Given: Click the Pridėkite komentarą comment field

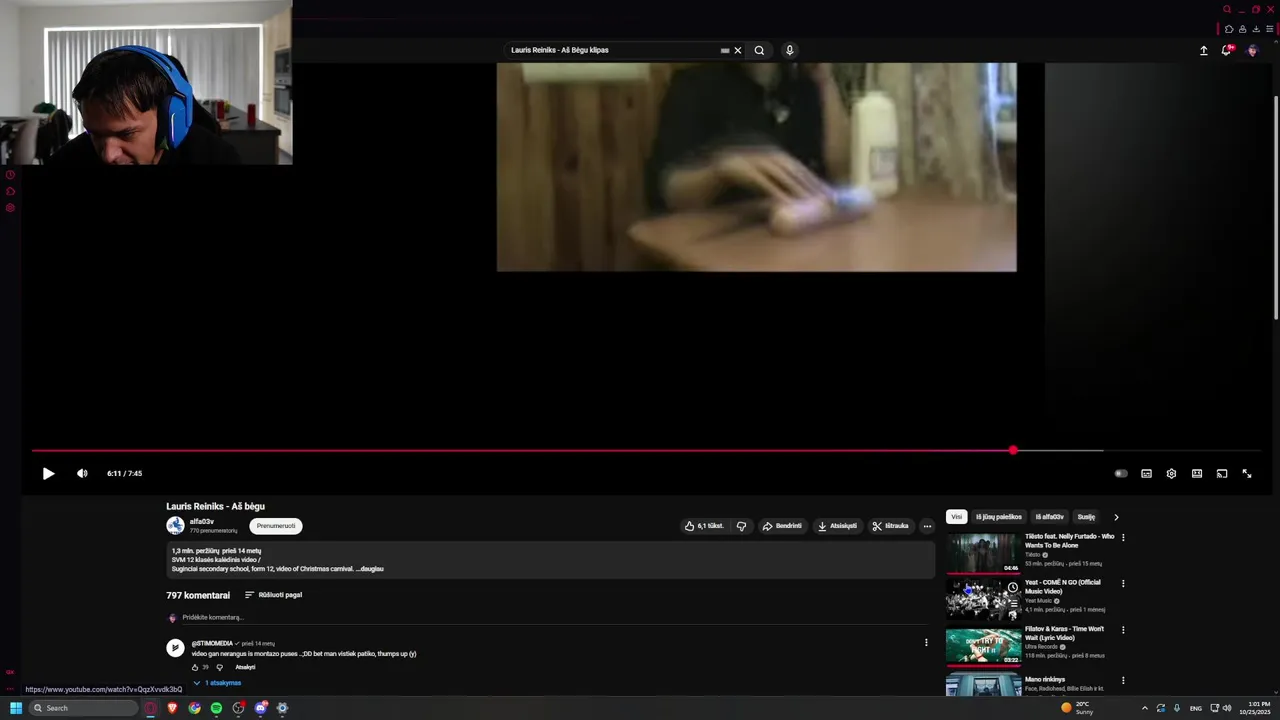Looking at the screenshot, I should click(555, 618).
